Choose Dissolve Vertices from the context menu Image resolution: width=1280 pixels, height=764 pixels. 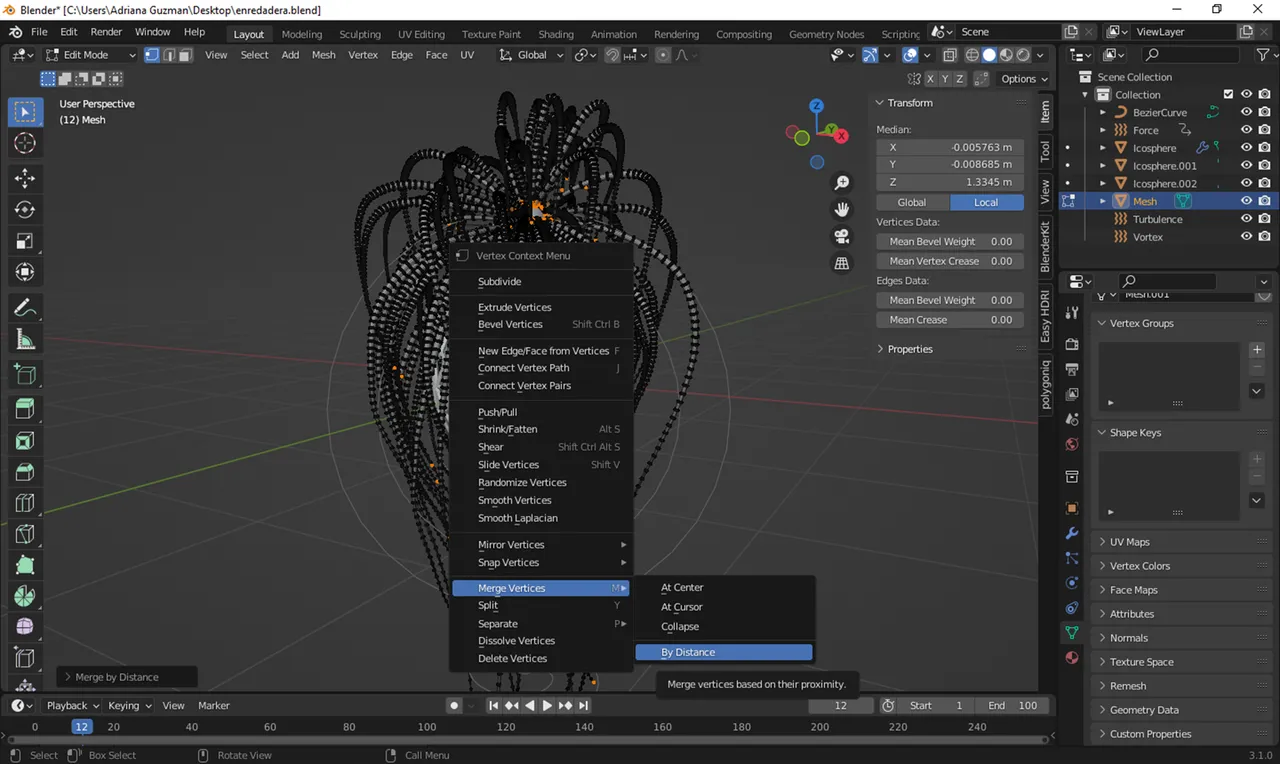[541, 641]
